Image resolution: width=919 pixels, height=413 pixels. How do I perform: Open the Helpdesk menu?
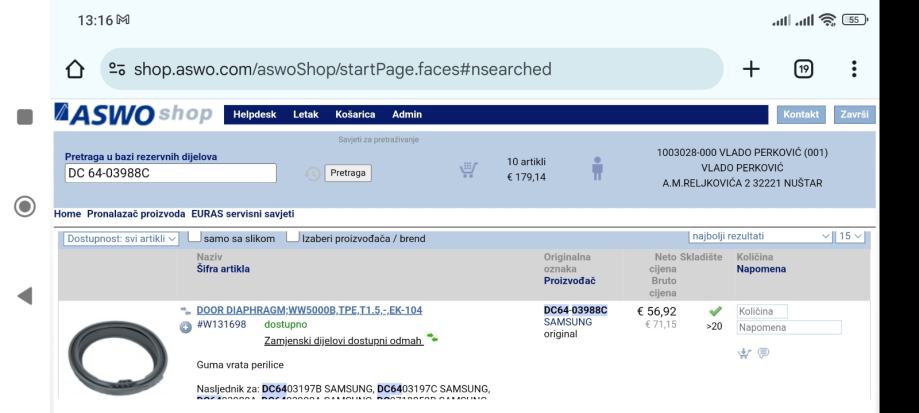tap(254, 115)
